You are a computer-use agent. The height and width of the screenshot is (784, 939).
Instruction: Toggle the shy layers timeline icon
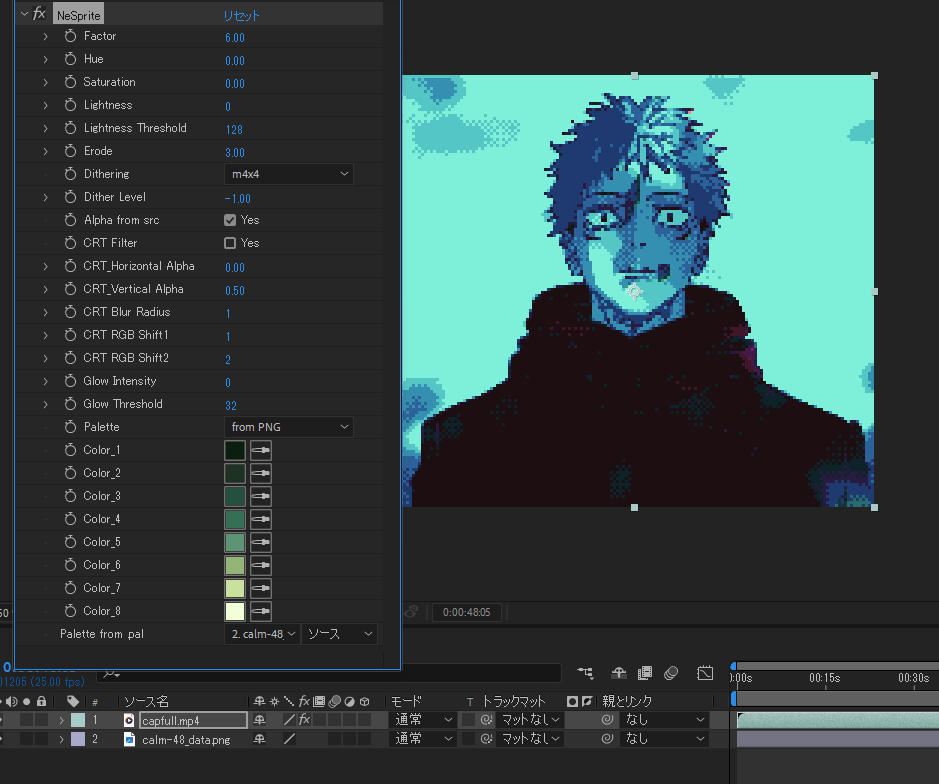pyautogui.click(x=619, y=673)
